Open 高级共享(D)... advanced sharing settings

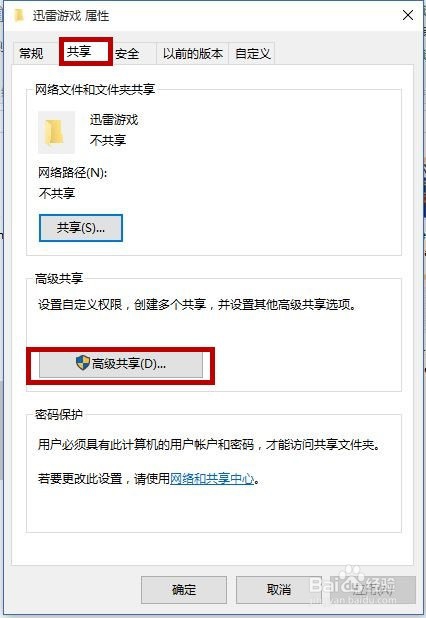click(x=121, y=365)
